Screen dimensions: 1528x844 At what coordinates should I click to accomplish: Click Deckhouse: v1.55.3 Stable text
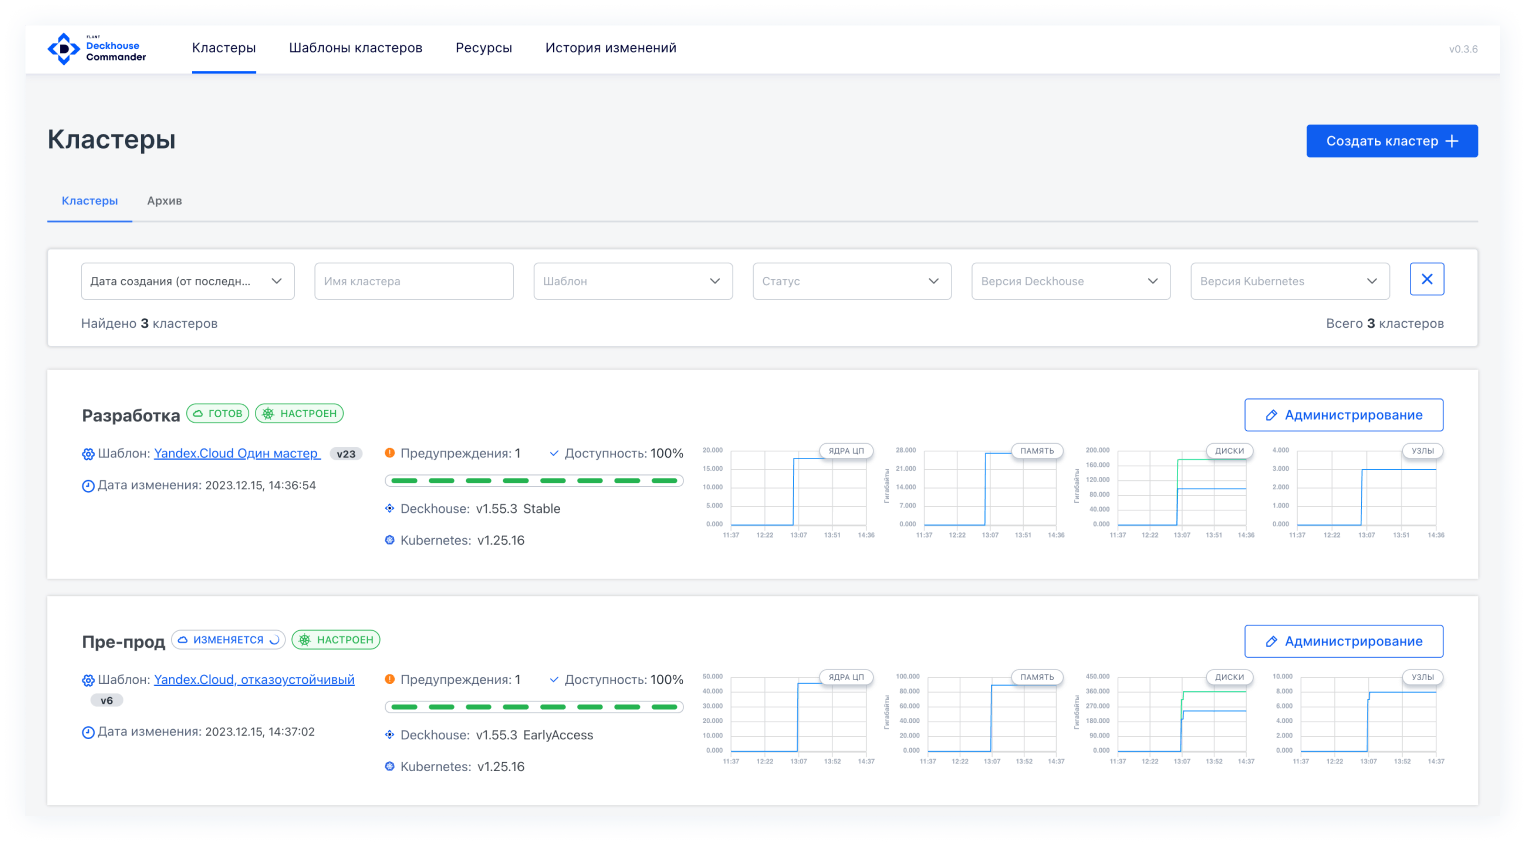[x=480, y=508]
